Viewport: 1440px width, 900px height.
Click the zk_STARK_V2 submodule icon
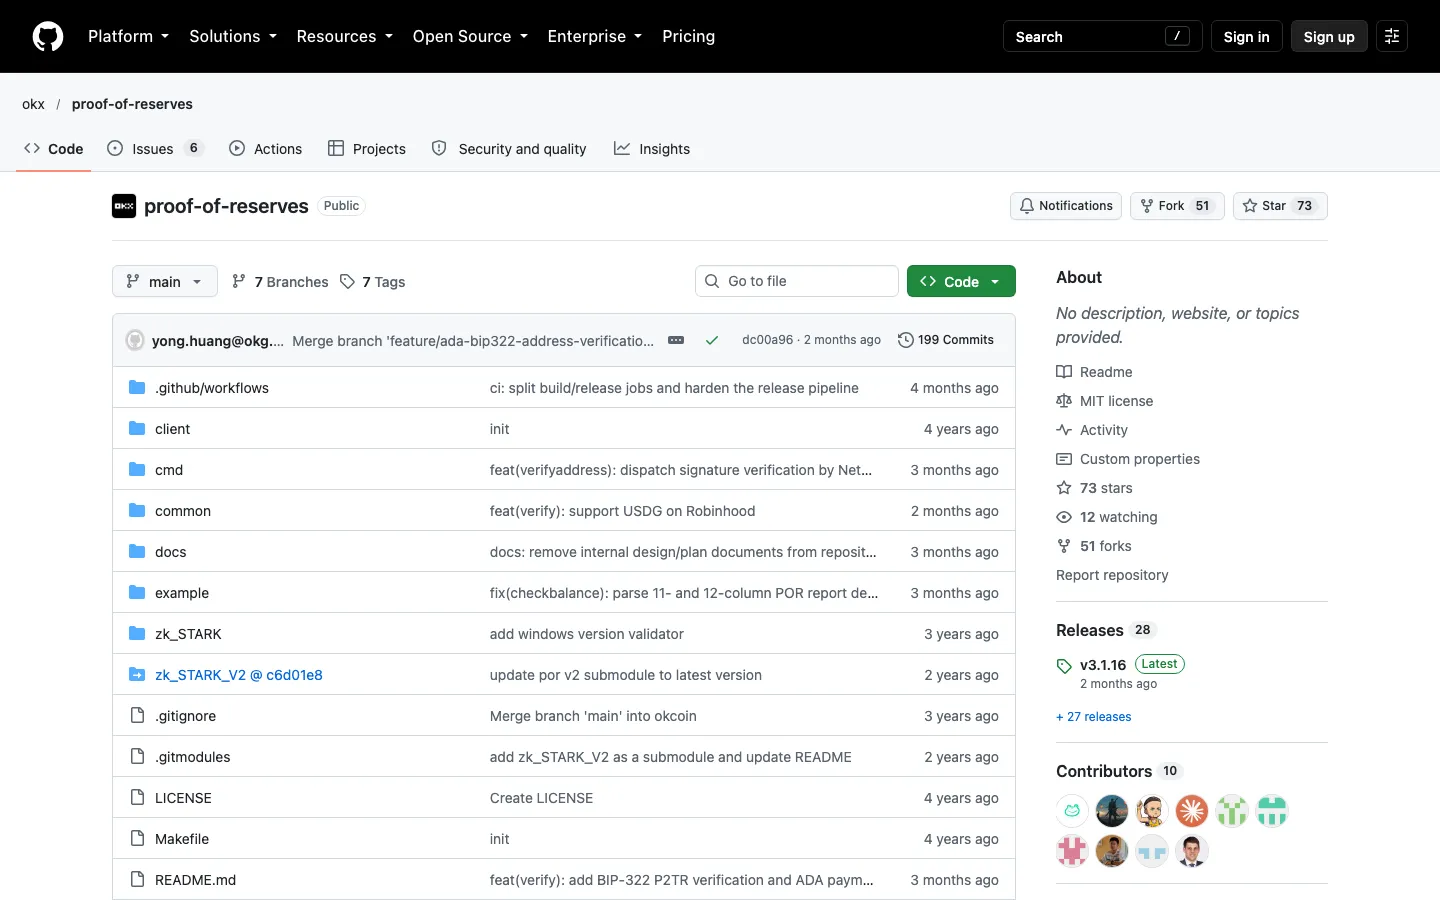click(137, 675)
